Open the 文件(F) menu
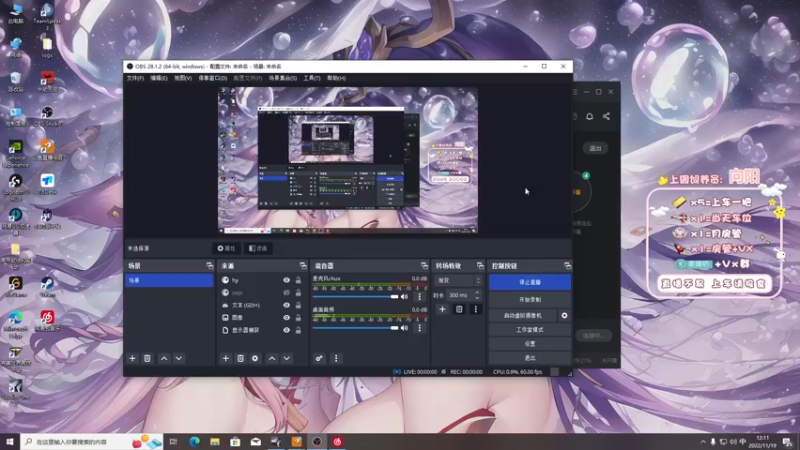 pos(135,78)
